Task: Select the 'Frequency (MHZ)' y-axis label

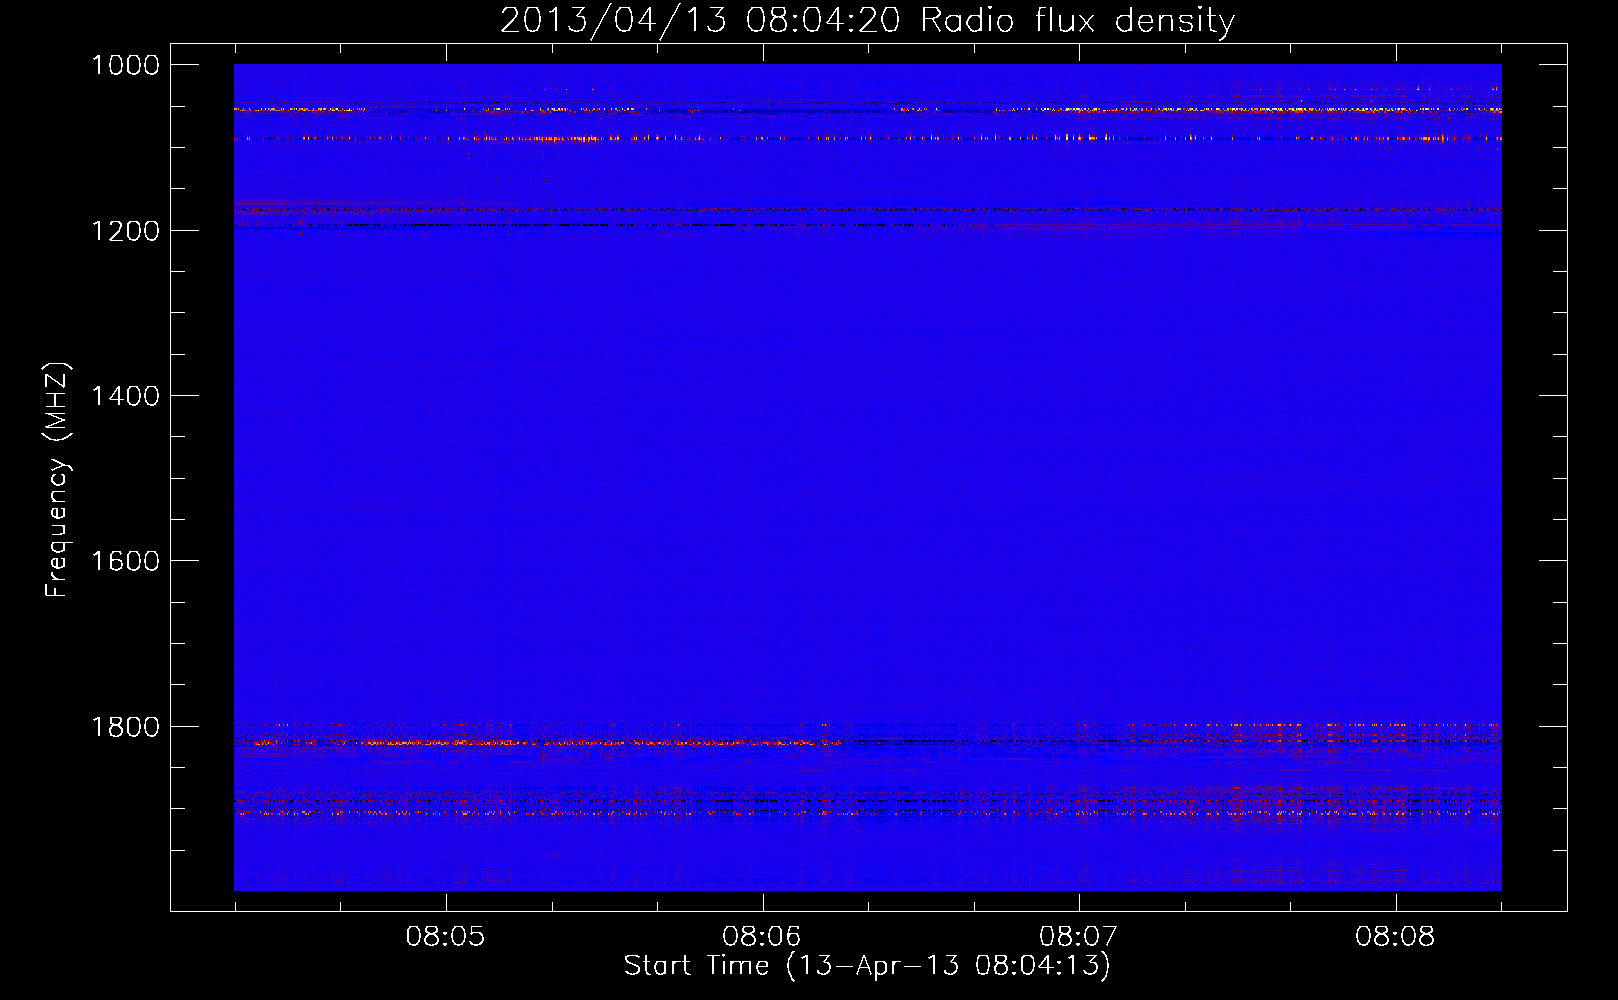Action: (x=57, y=480)
